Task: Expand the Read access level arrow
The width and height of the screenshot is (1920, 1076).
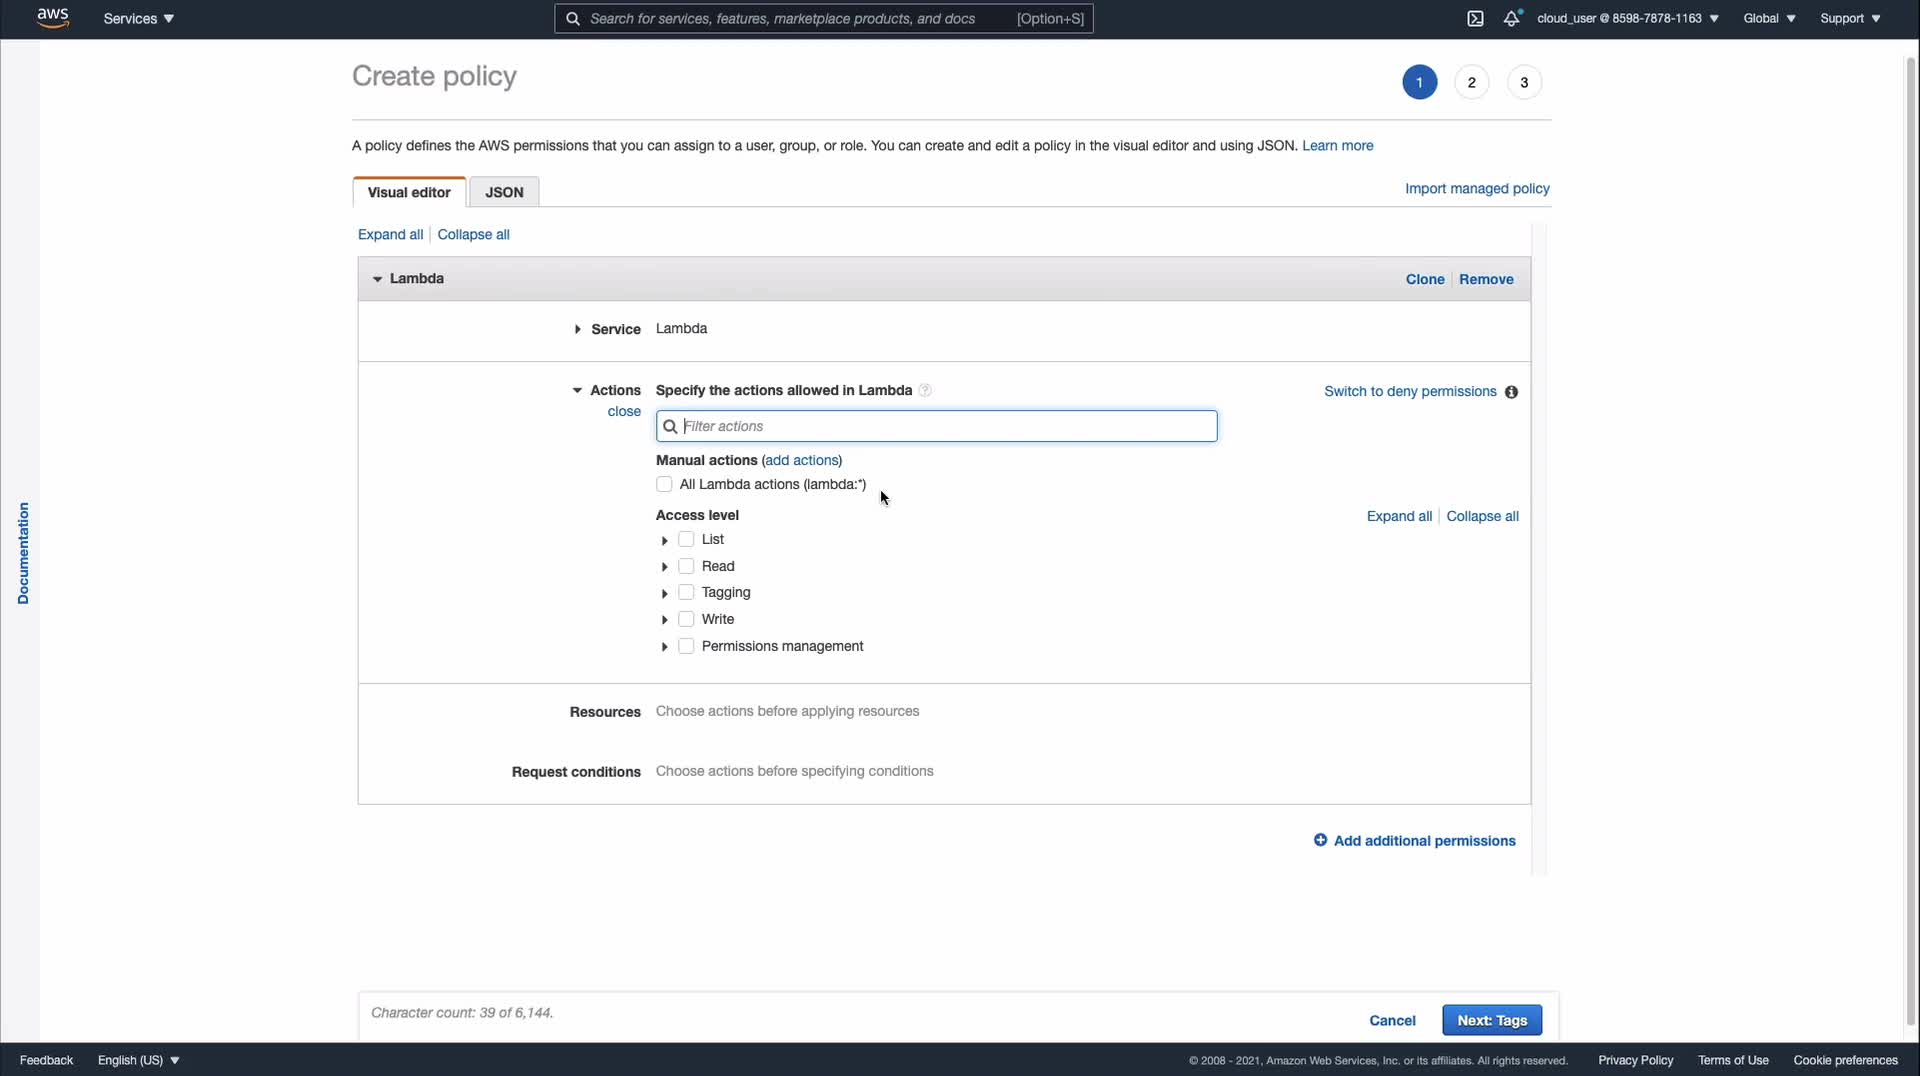Action: point(664,567)
